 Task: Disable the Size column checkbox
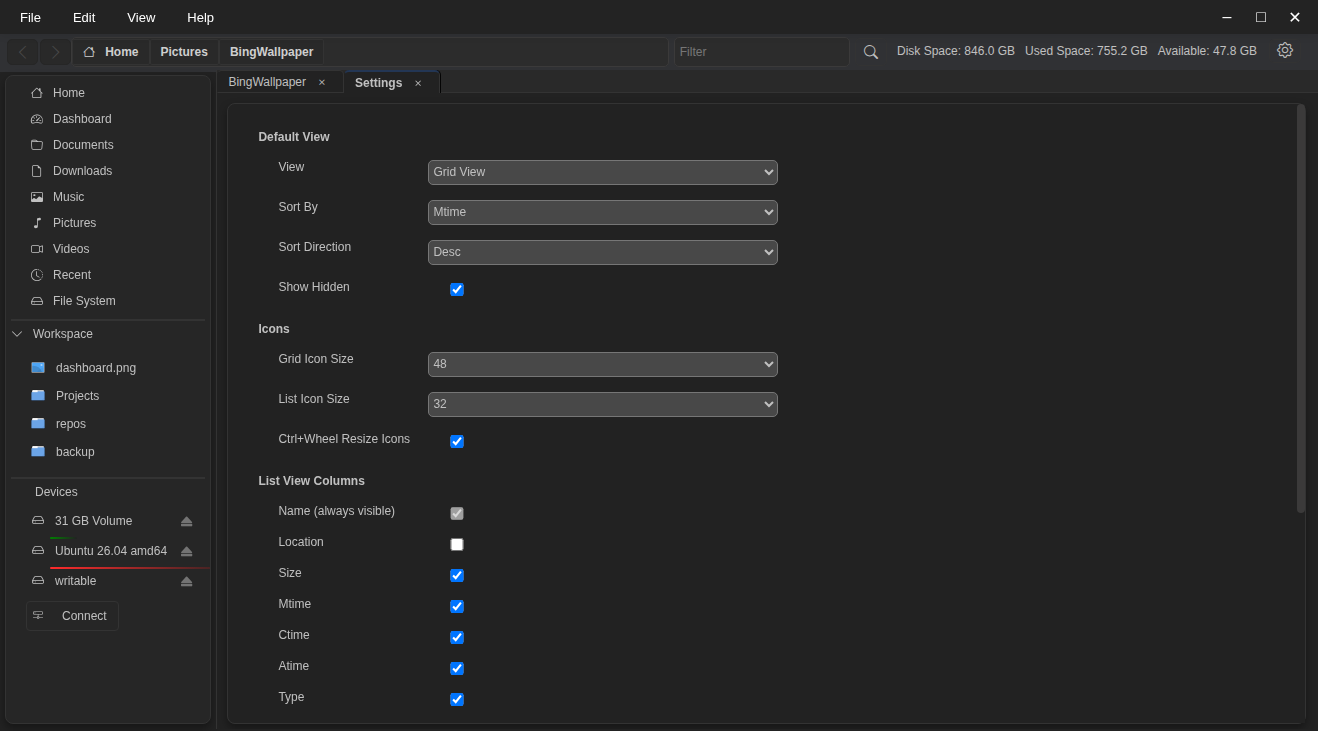(x=457, y=575)
